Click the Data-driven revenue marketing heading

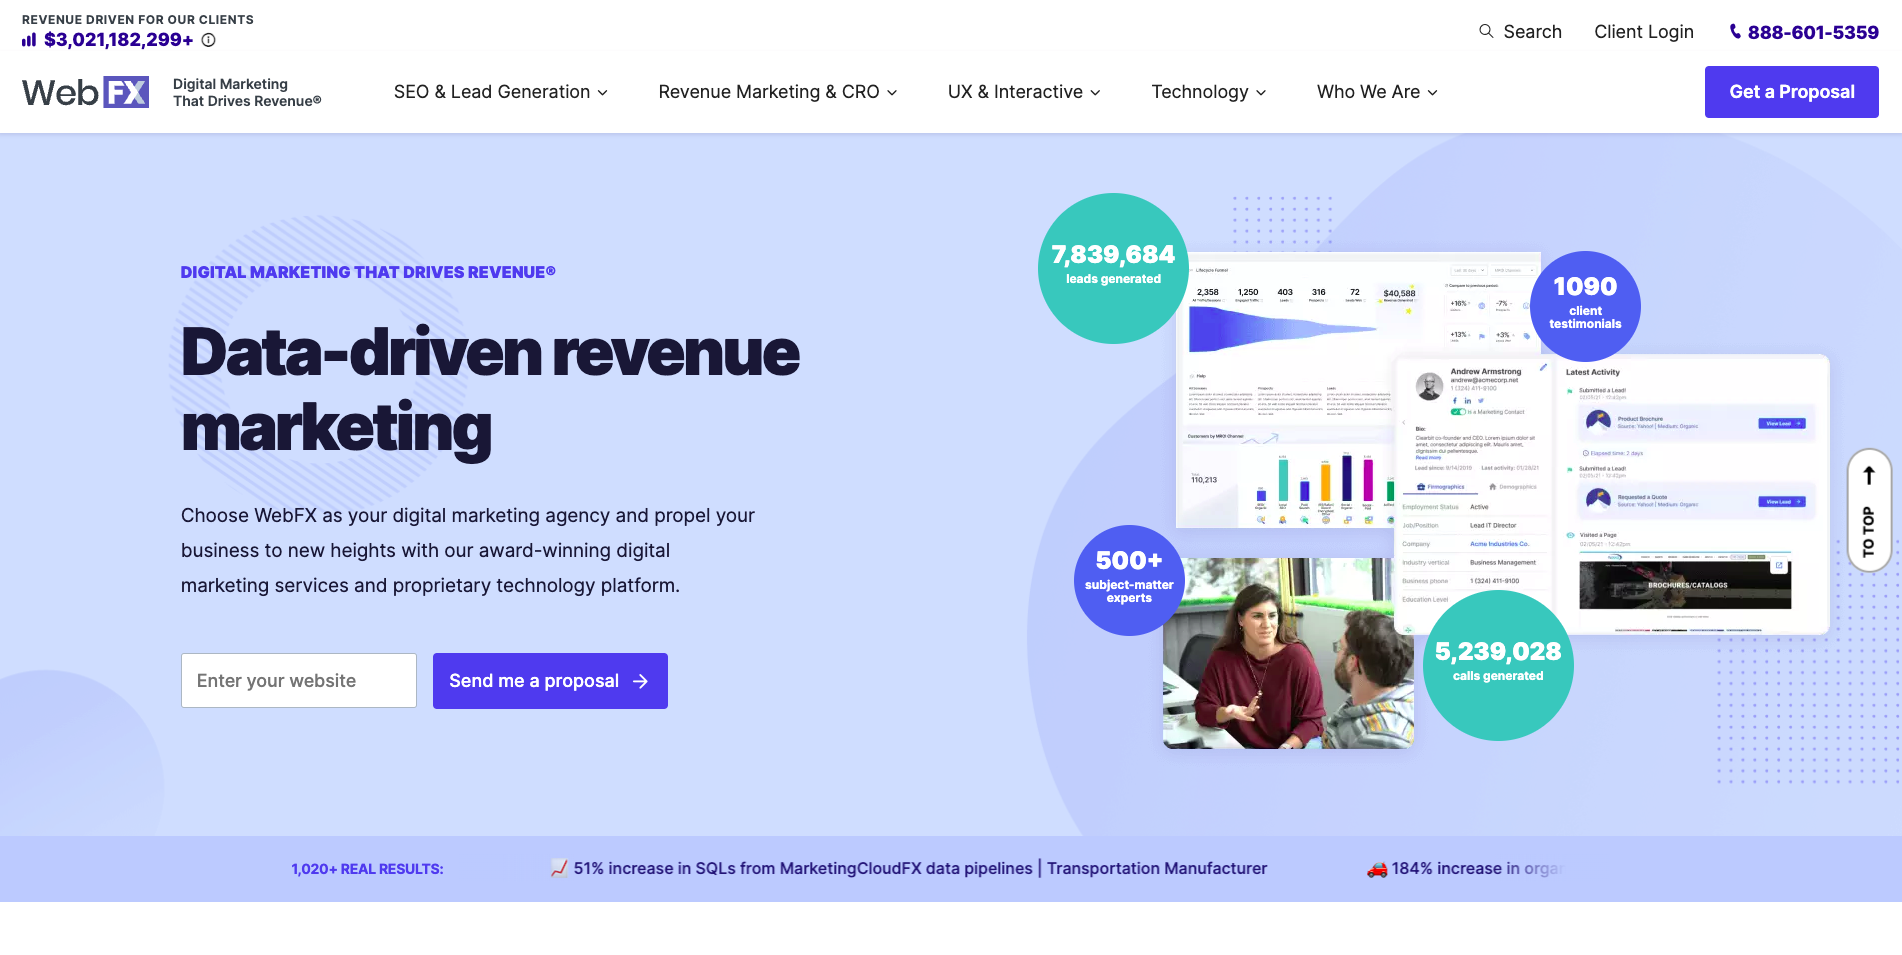pos(490,390)
